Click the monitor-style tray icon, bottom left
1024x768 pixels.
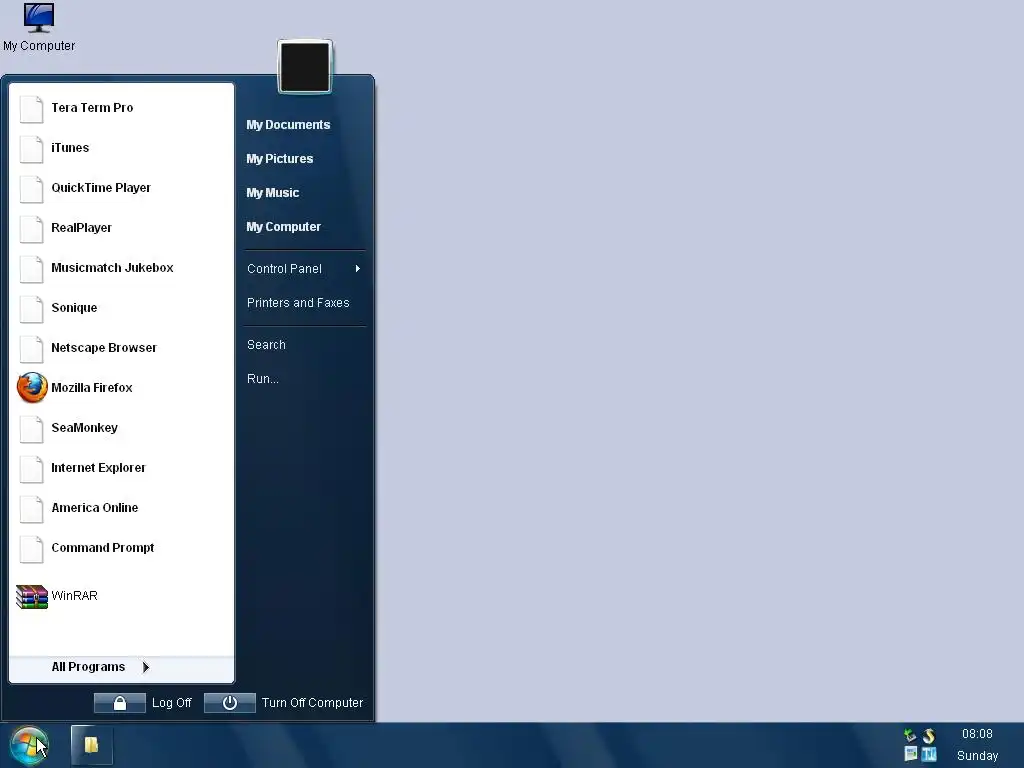[x=910, y=754]
